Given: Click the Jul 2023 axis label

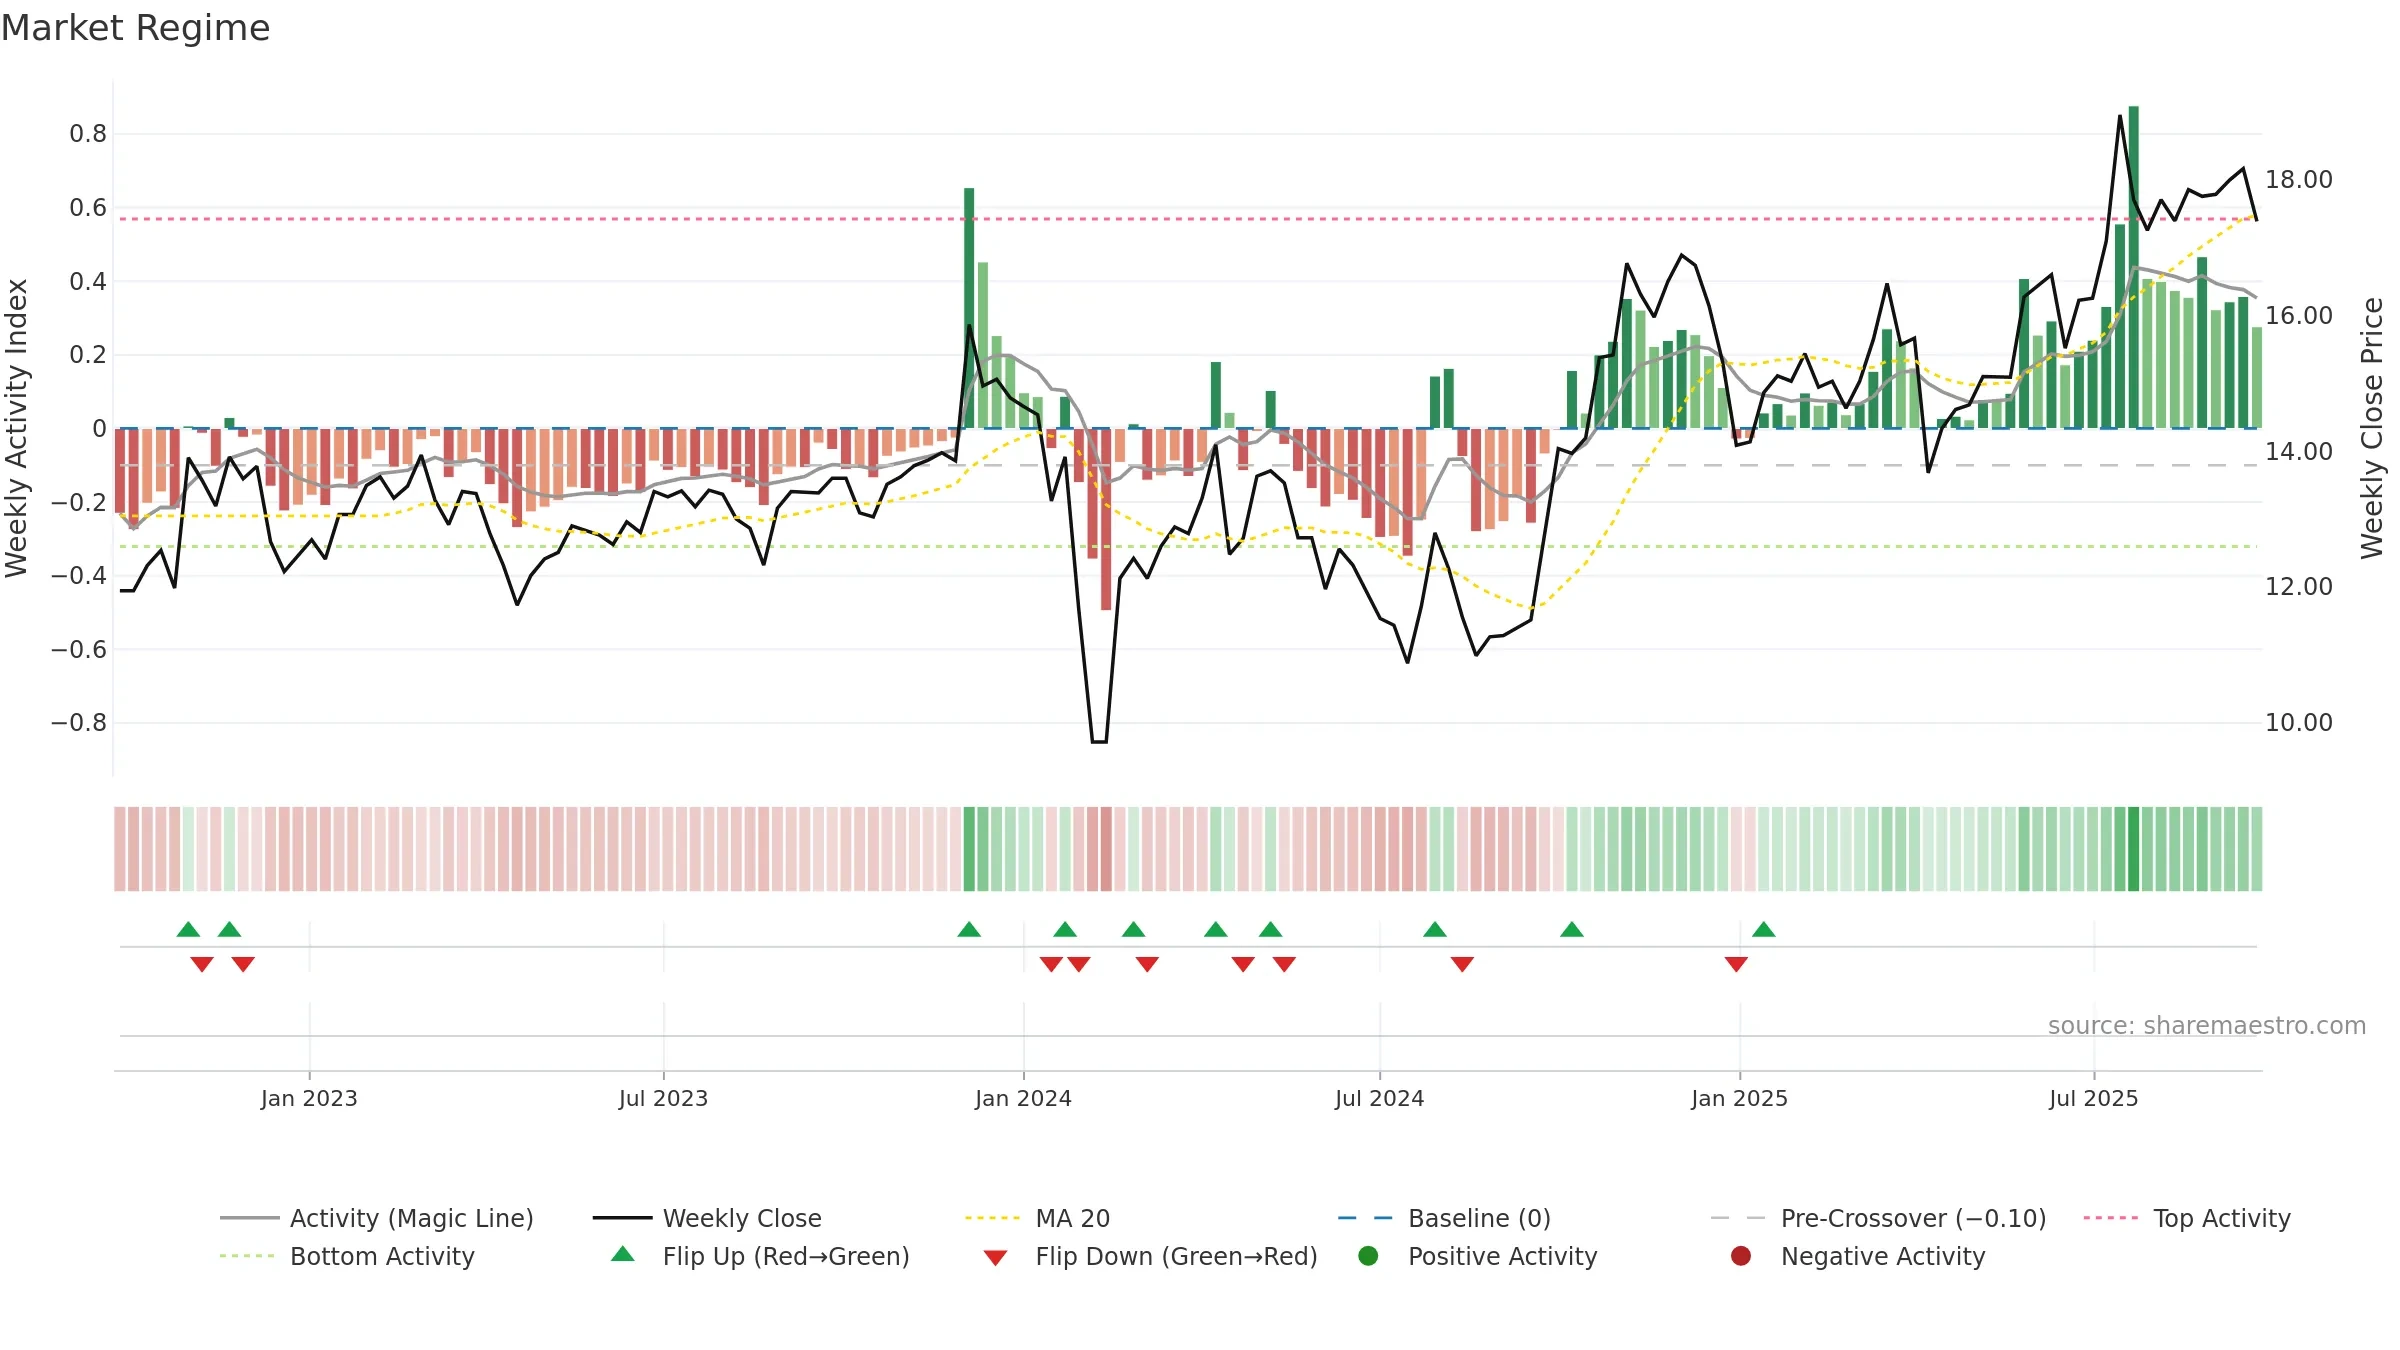Looking at the screenshot, I should click(663, 1098).
